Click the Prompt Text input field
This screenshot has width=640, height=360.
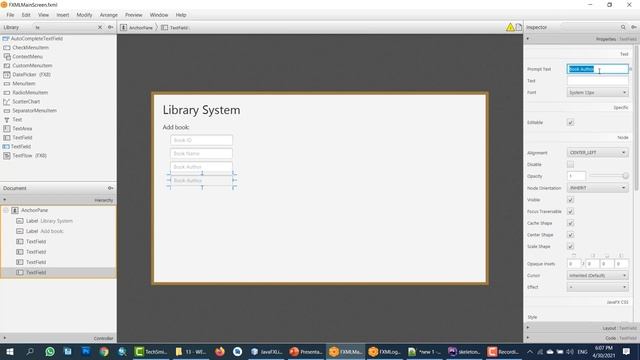click(x=598, y=69)
